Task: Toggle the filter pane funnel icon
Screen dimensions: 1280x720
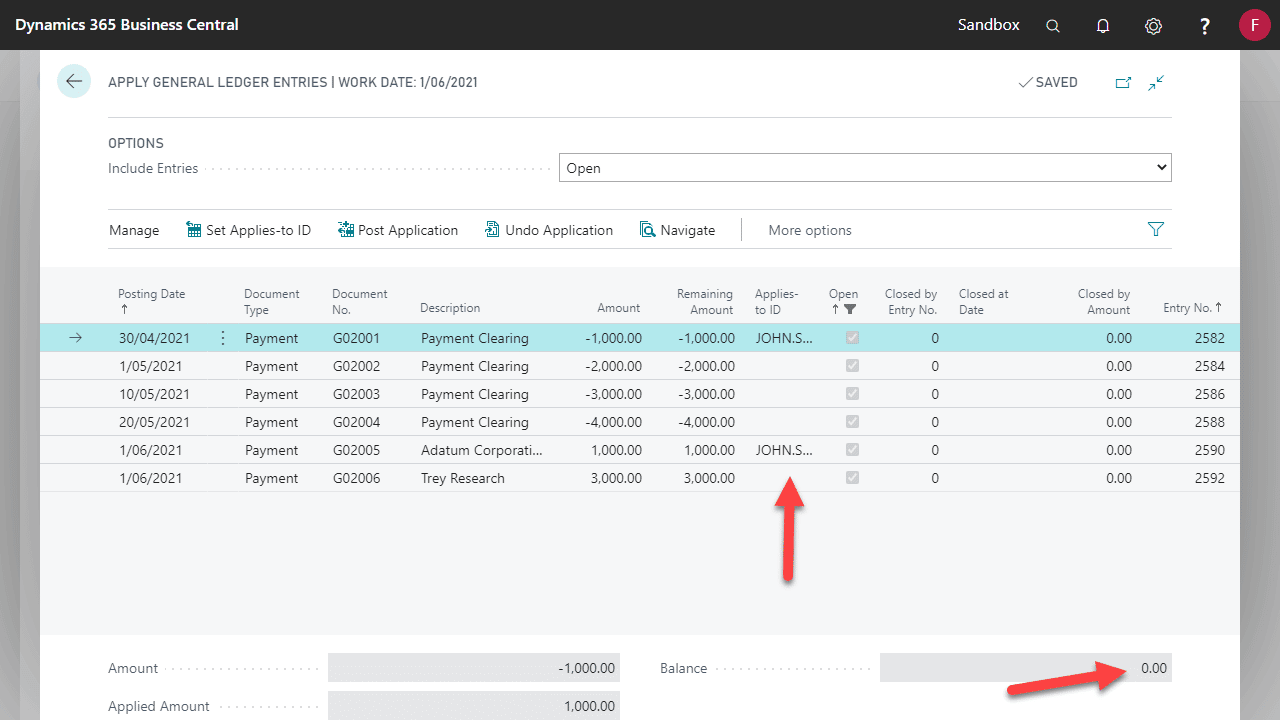Action: pyautogui.click(x=1156, y=230)
